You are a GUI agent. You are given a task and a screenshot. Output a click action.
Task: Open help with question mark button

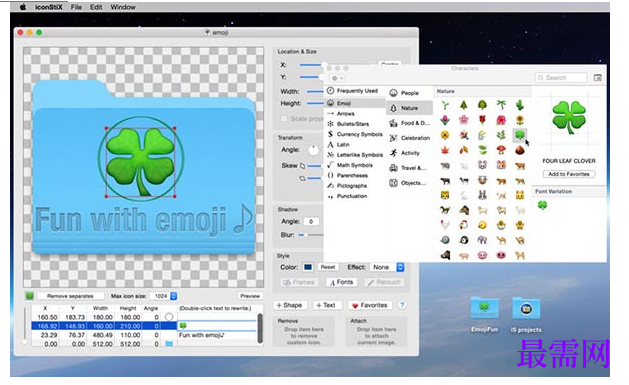click(x=402, y=305)
